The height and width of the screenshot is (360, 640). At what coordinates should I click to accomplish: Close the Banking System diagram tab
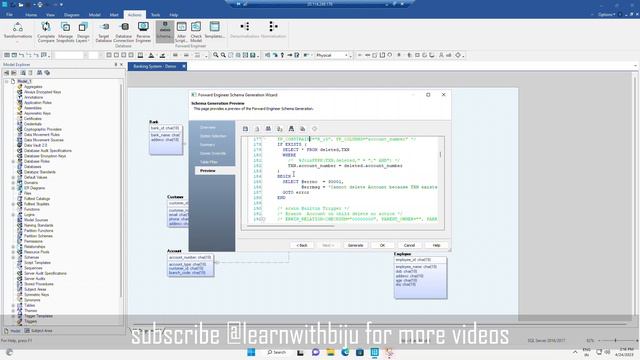(184, 66)
